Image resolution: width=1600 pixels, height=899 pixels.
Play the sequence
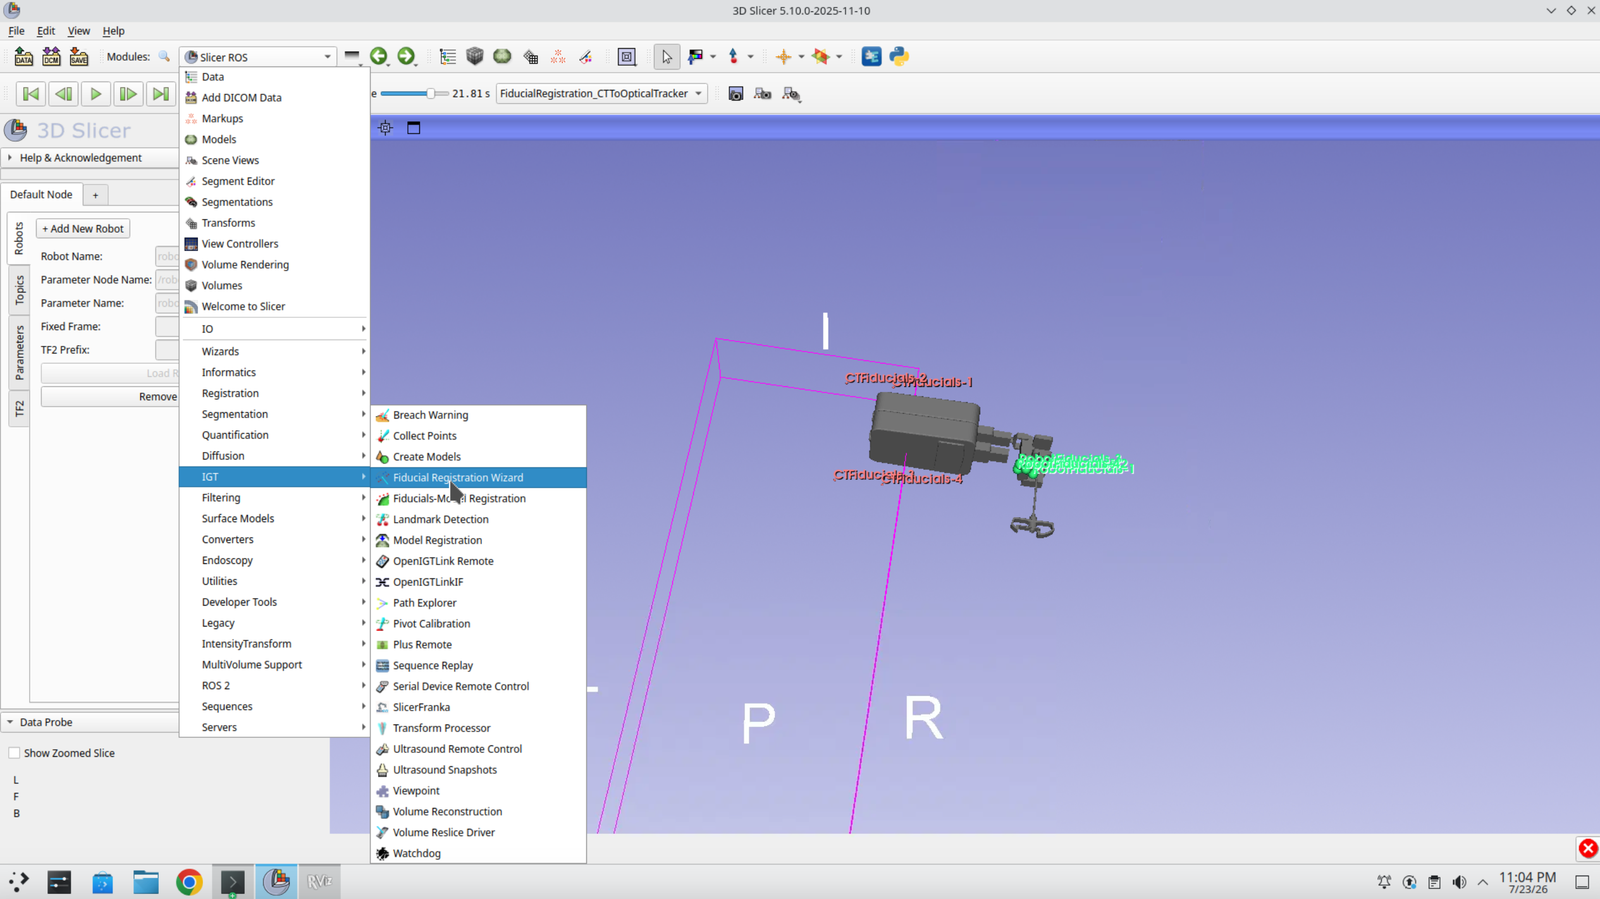96,94
